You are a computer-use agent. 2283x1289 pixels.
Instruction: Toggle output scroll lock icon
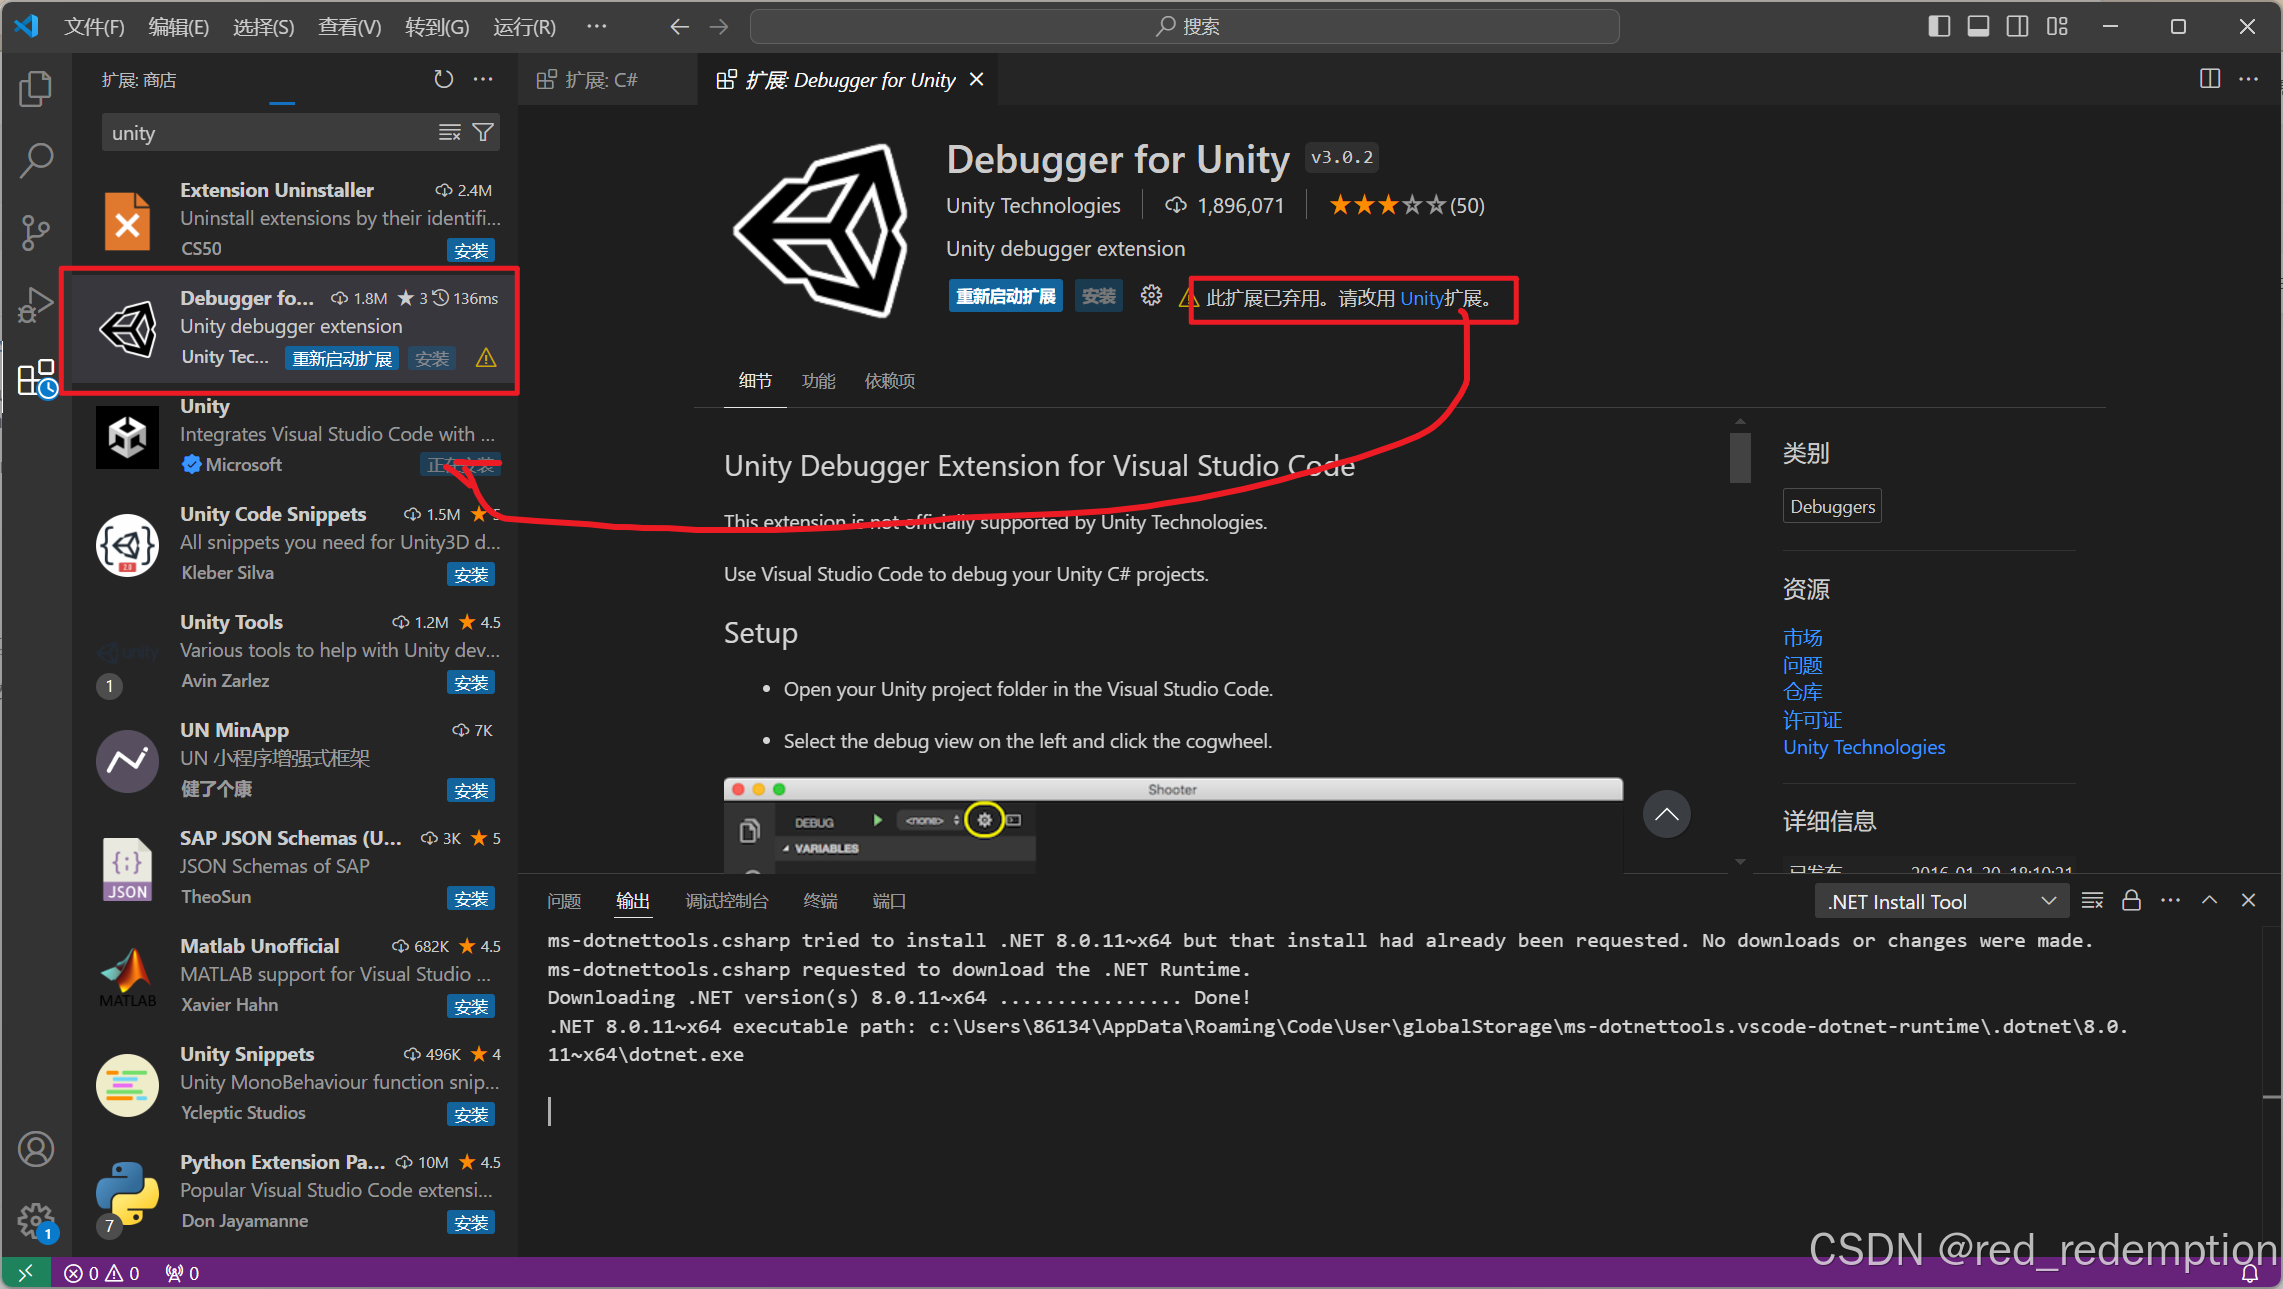tap(2131, 901)
